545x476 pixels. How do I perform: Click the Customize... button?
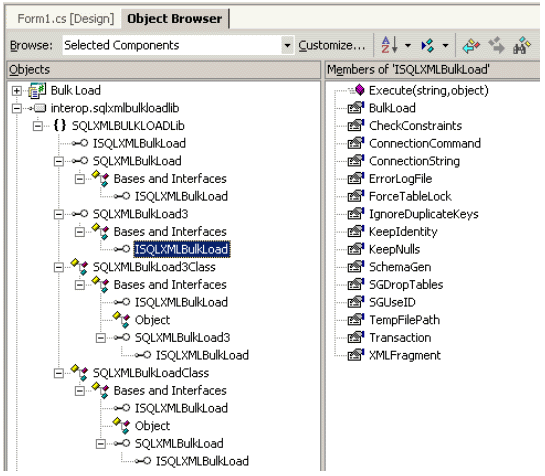click(x=332, y=45)
